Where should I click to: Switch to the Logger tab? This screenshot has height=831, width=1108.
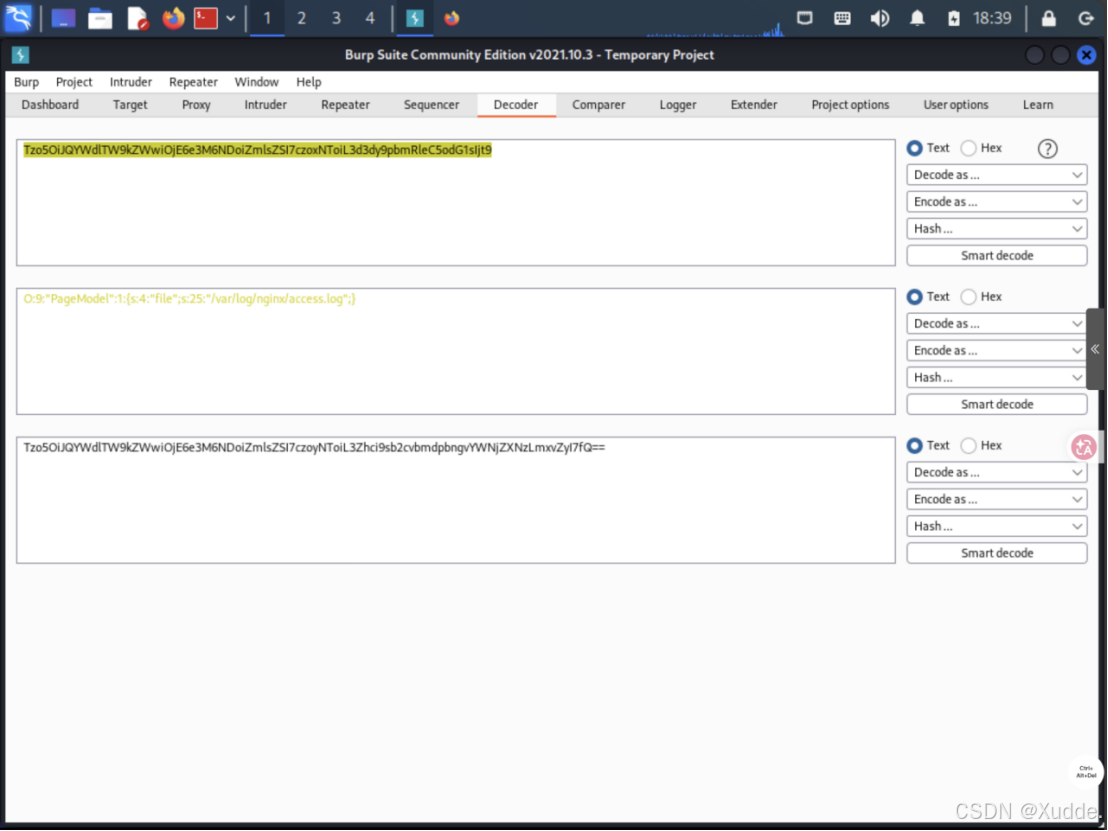pyautogui.click(x=678, y=105)
